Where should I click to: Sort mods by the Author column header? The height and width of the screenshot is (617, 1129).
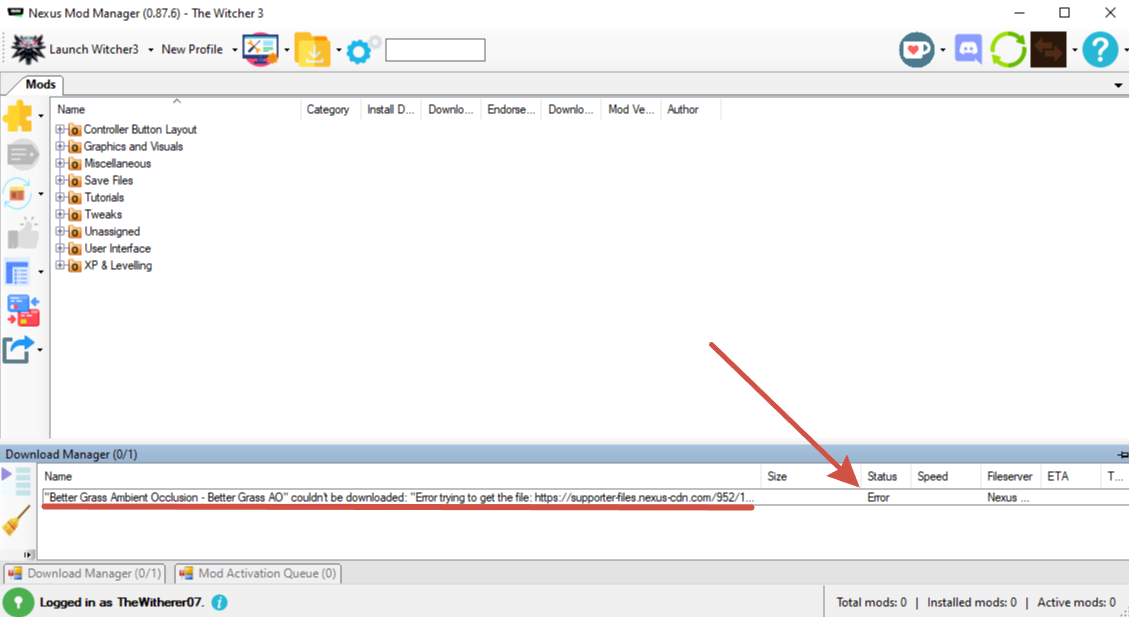click(691, 109)
